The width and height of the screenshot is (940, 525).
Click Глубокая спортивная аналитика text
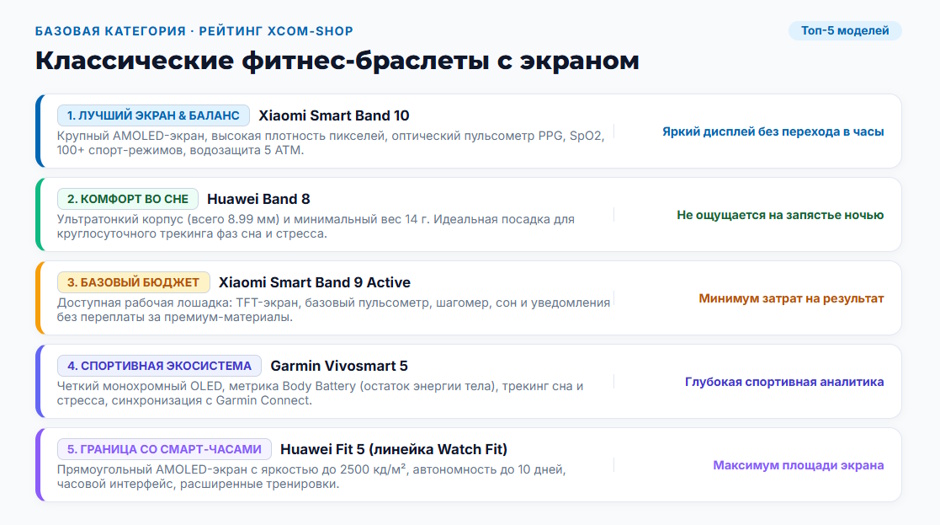[x=784, y=382]
